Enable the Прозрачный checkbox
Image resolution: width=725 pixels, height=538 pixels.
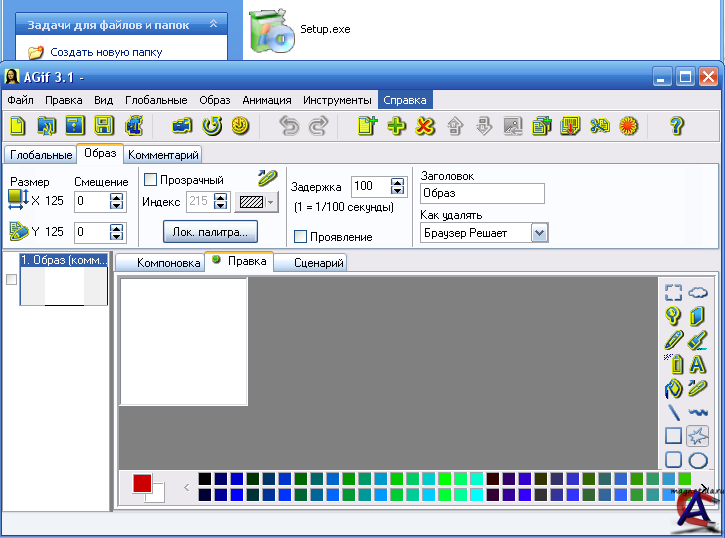coord(151,180)
